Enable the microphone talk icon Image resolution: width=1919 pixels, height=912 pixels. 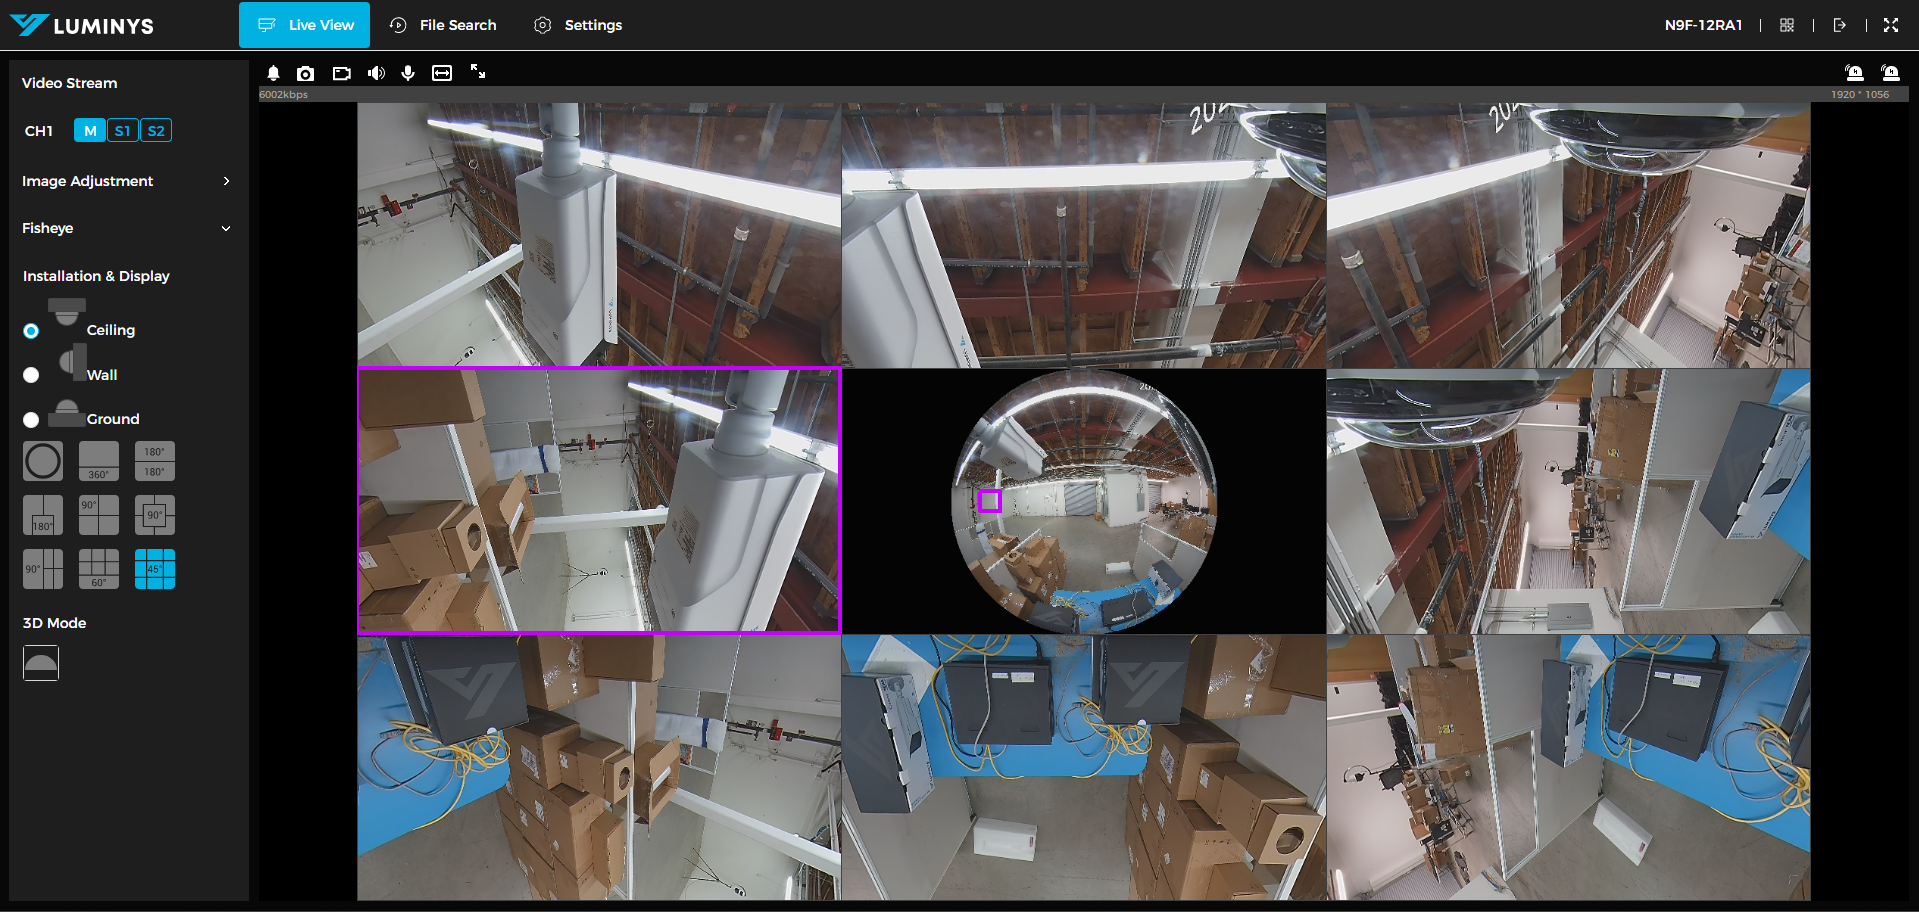coord(408,73)
